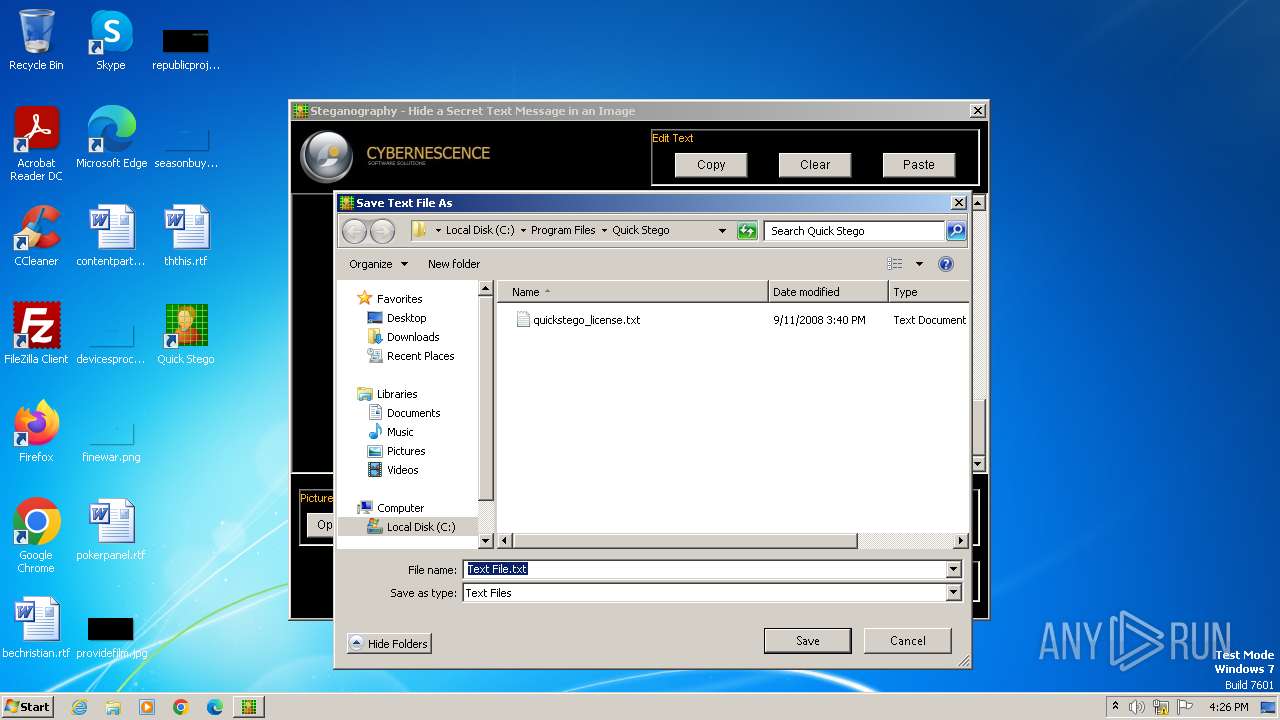This screenshot has width=1280, height=720.
Task: Open the view options dropdown arrow
Action: tap(919, 264)
